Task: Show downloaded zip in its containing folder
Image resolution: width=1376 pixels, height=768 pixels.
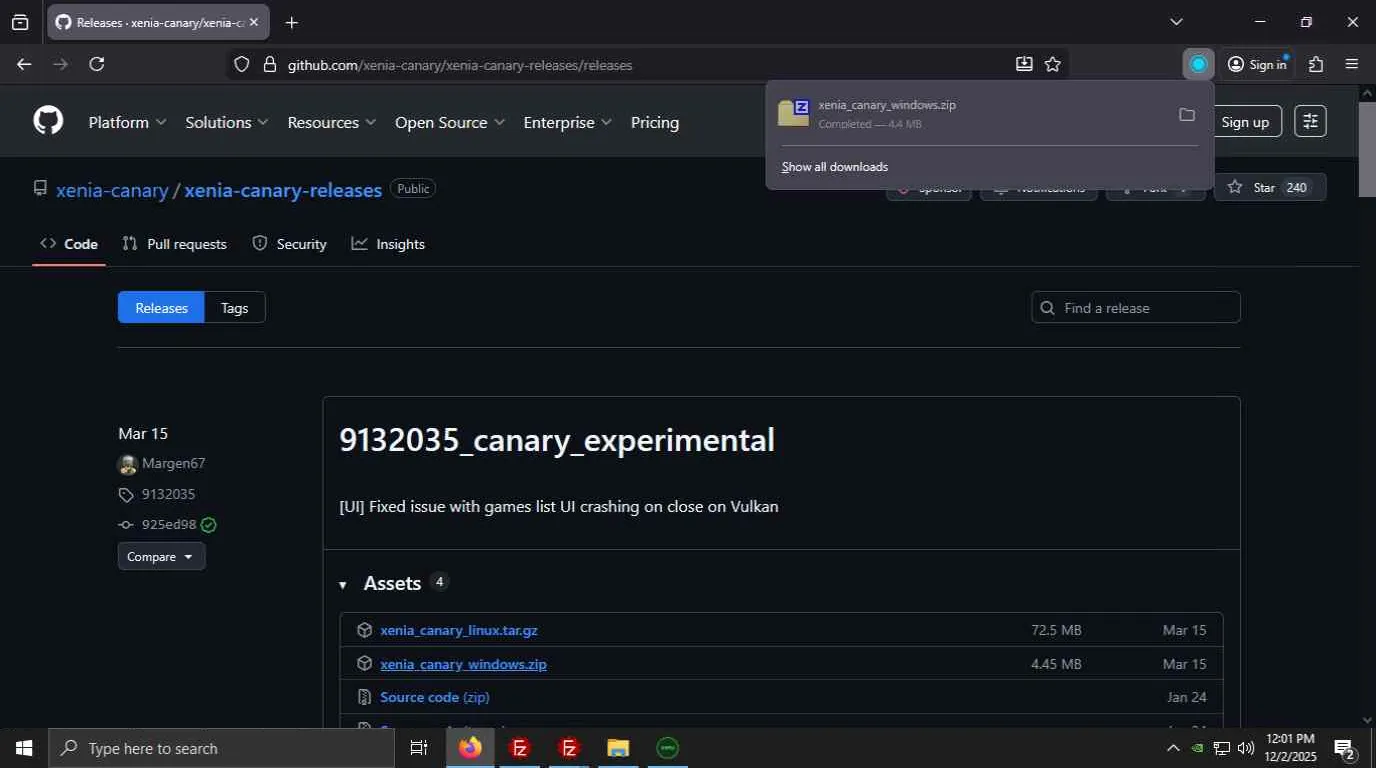Action: (1187, 114)
